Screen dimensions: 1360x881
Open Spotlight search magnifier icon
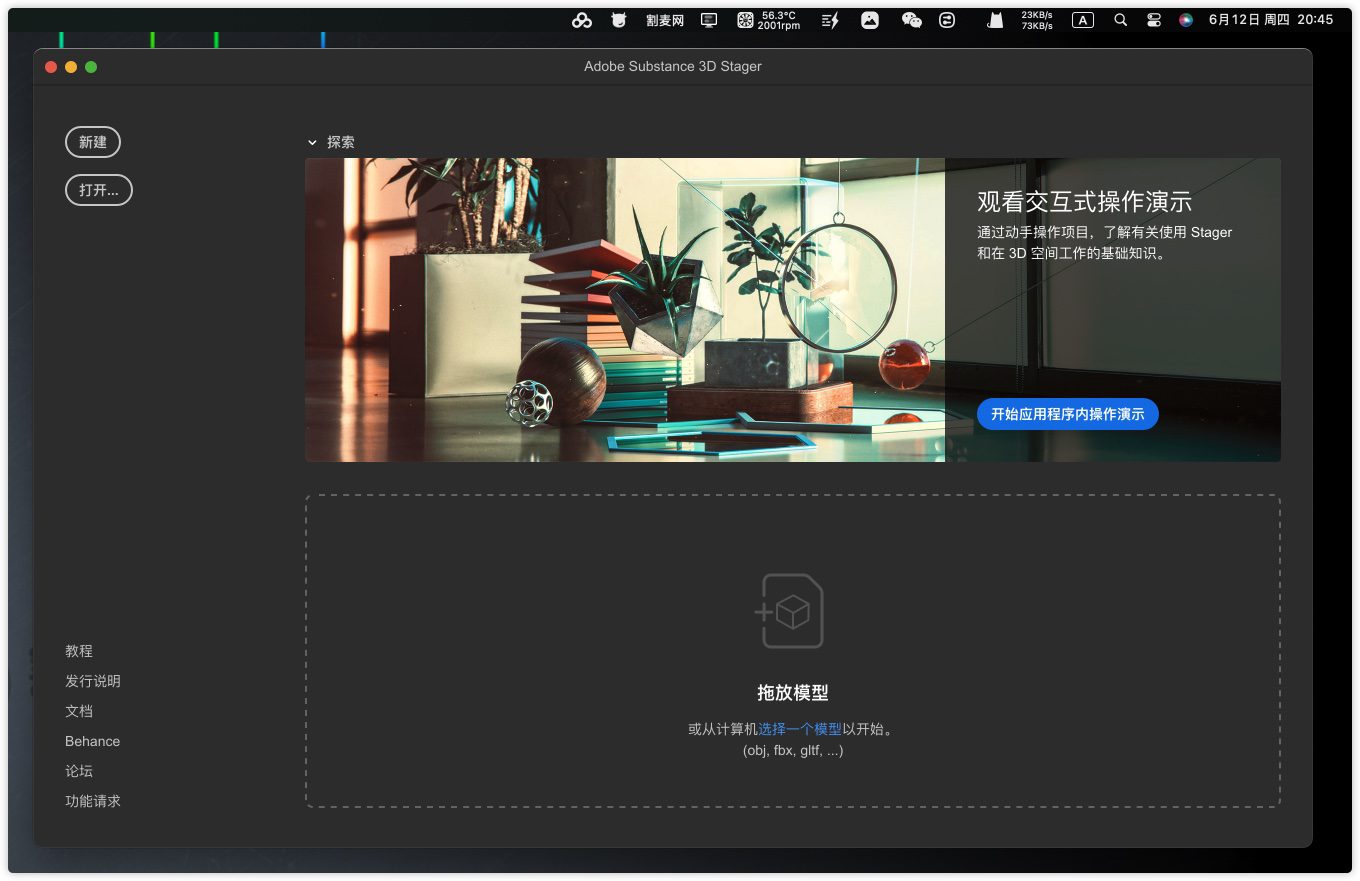point(1121,20)
